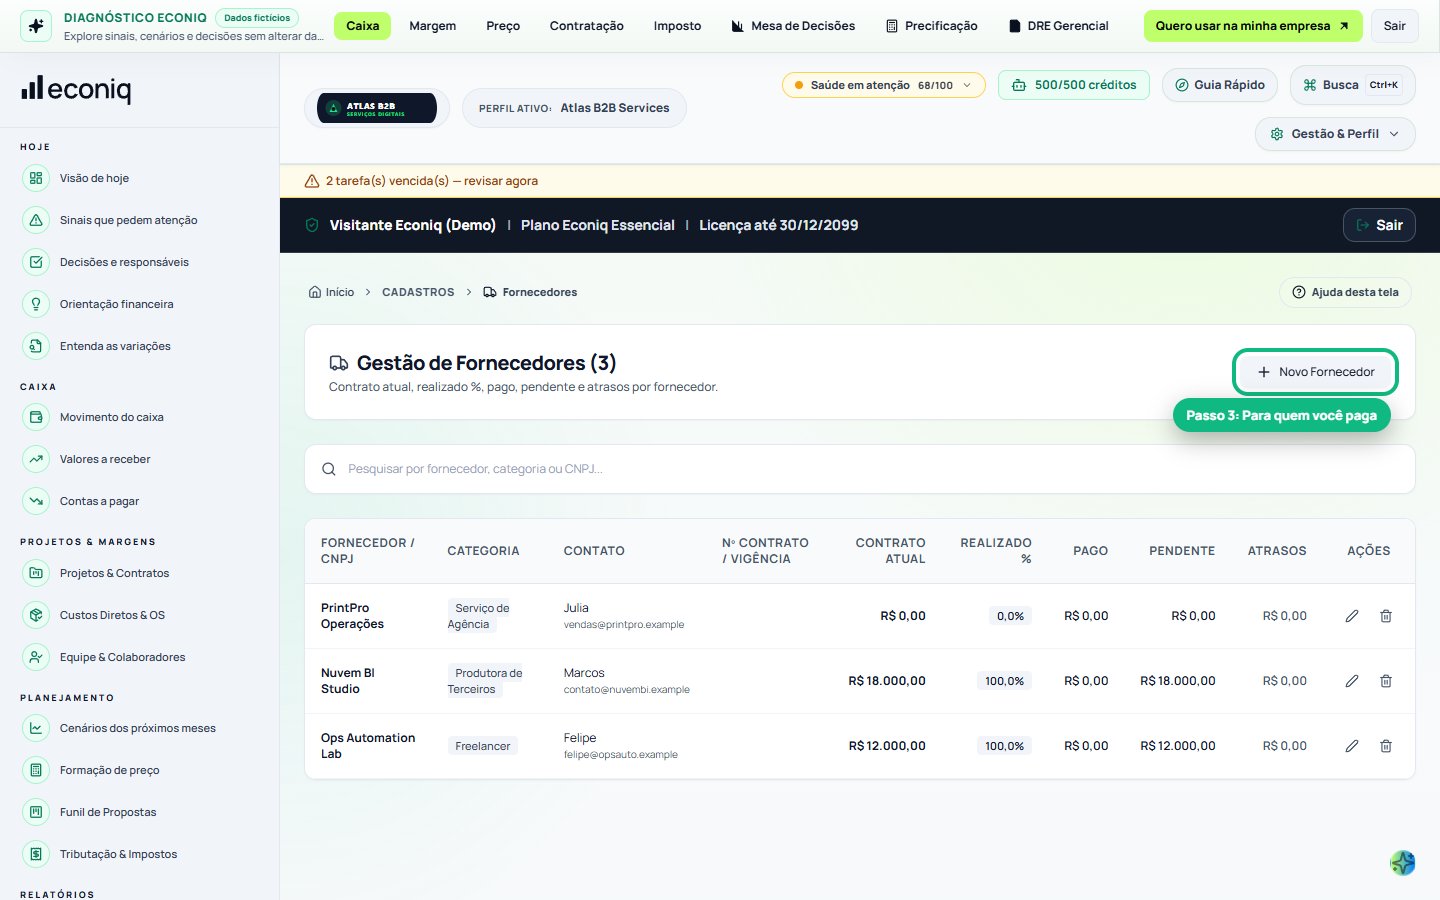Click Valores a receber trend icon

click(36, 459)
